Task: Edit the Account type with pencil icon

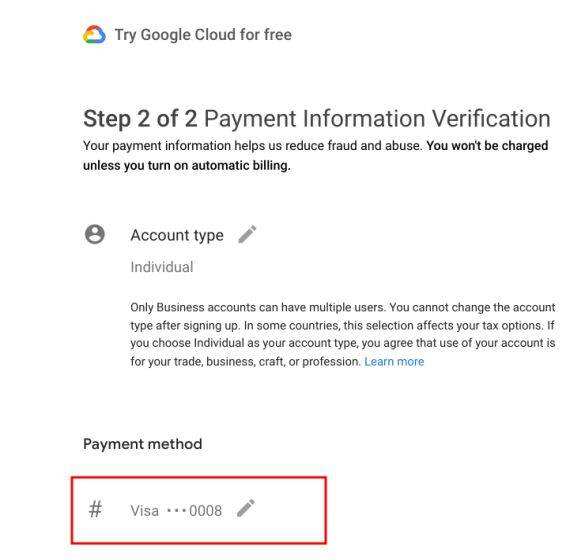Action: coord(247,234)
